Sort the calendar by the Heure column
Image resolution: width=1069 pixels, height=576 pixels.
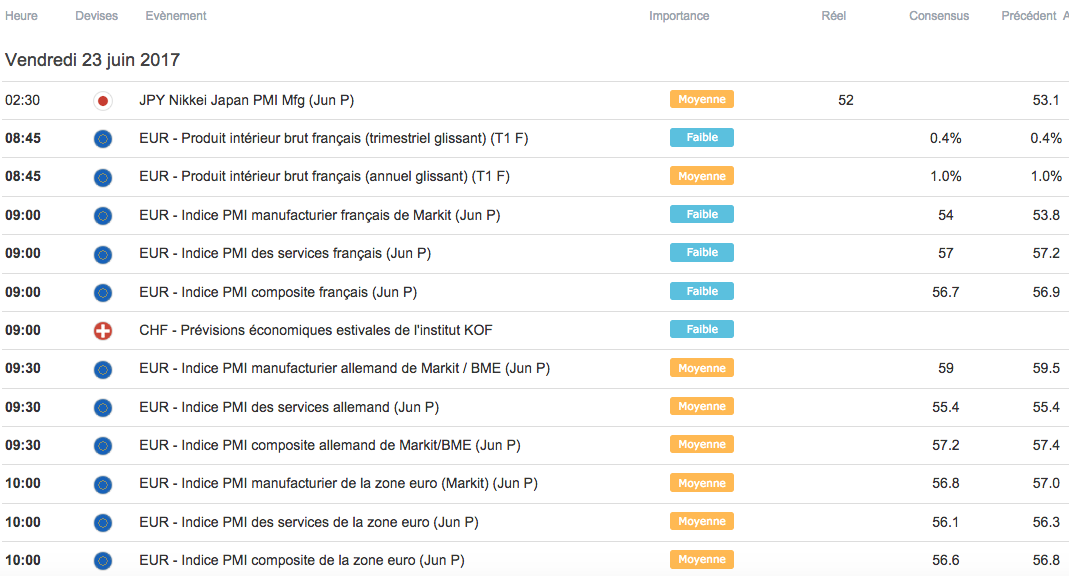click(21, 16)
